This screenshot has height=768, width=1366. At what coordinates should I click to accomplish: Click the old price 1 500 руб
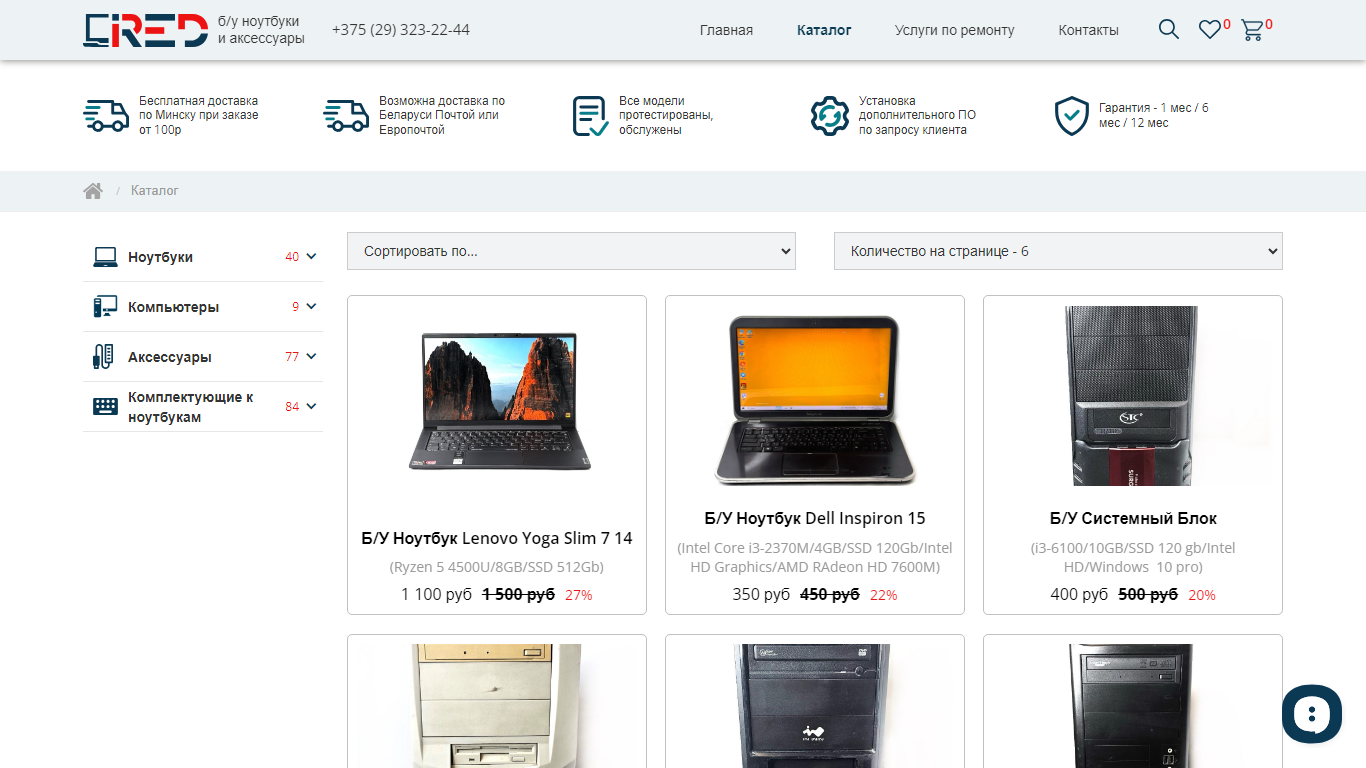coord(518,595)
